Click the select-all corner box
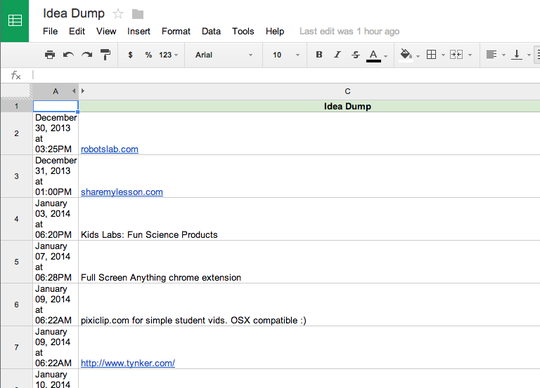The image size is (540, 388). [x=16, y=91]
